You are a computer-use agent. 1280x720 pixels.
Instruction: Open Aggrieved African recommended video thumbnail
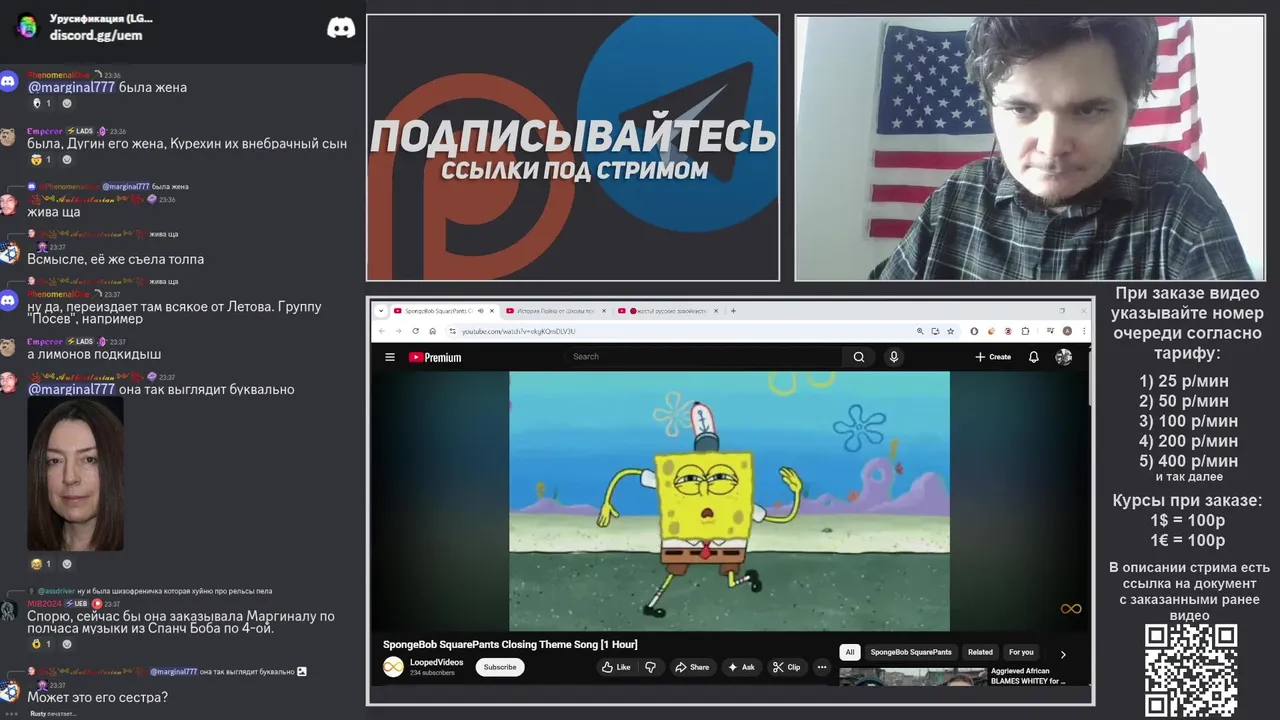[912, 677]
